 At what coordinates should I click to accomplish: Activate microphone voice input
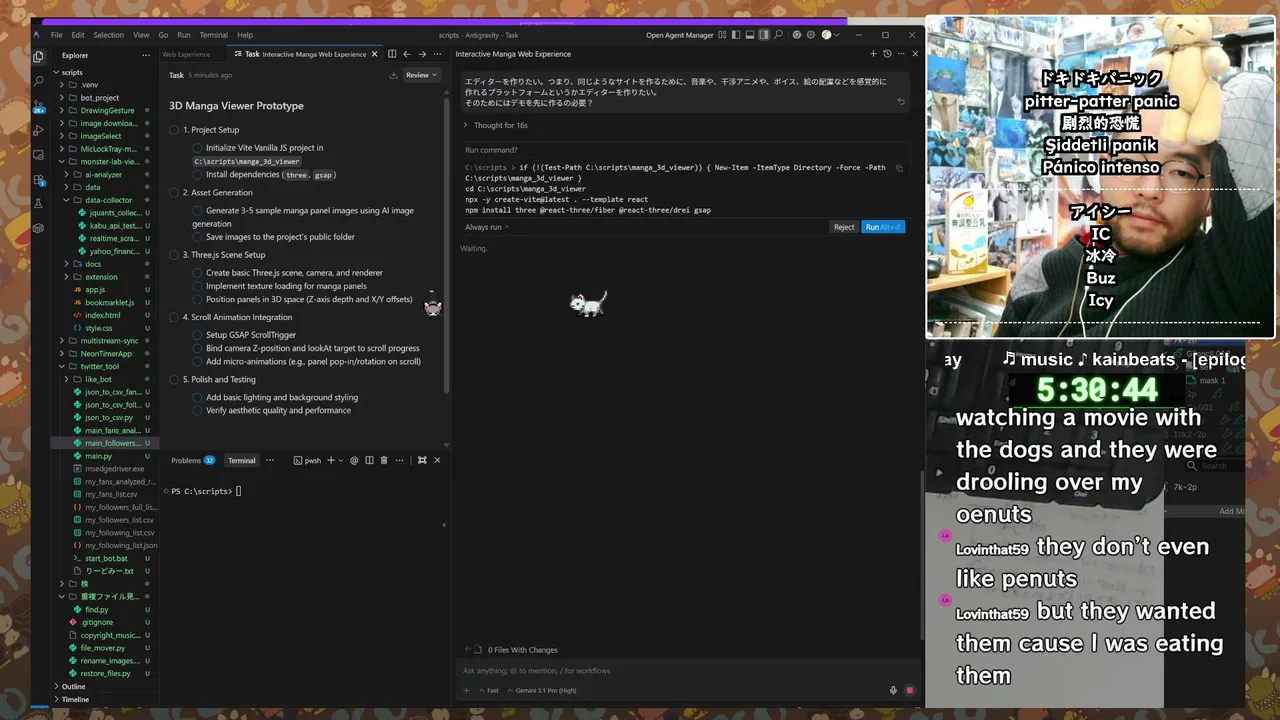[x=893, y=690]
